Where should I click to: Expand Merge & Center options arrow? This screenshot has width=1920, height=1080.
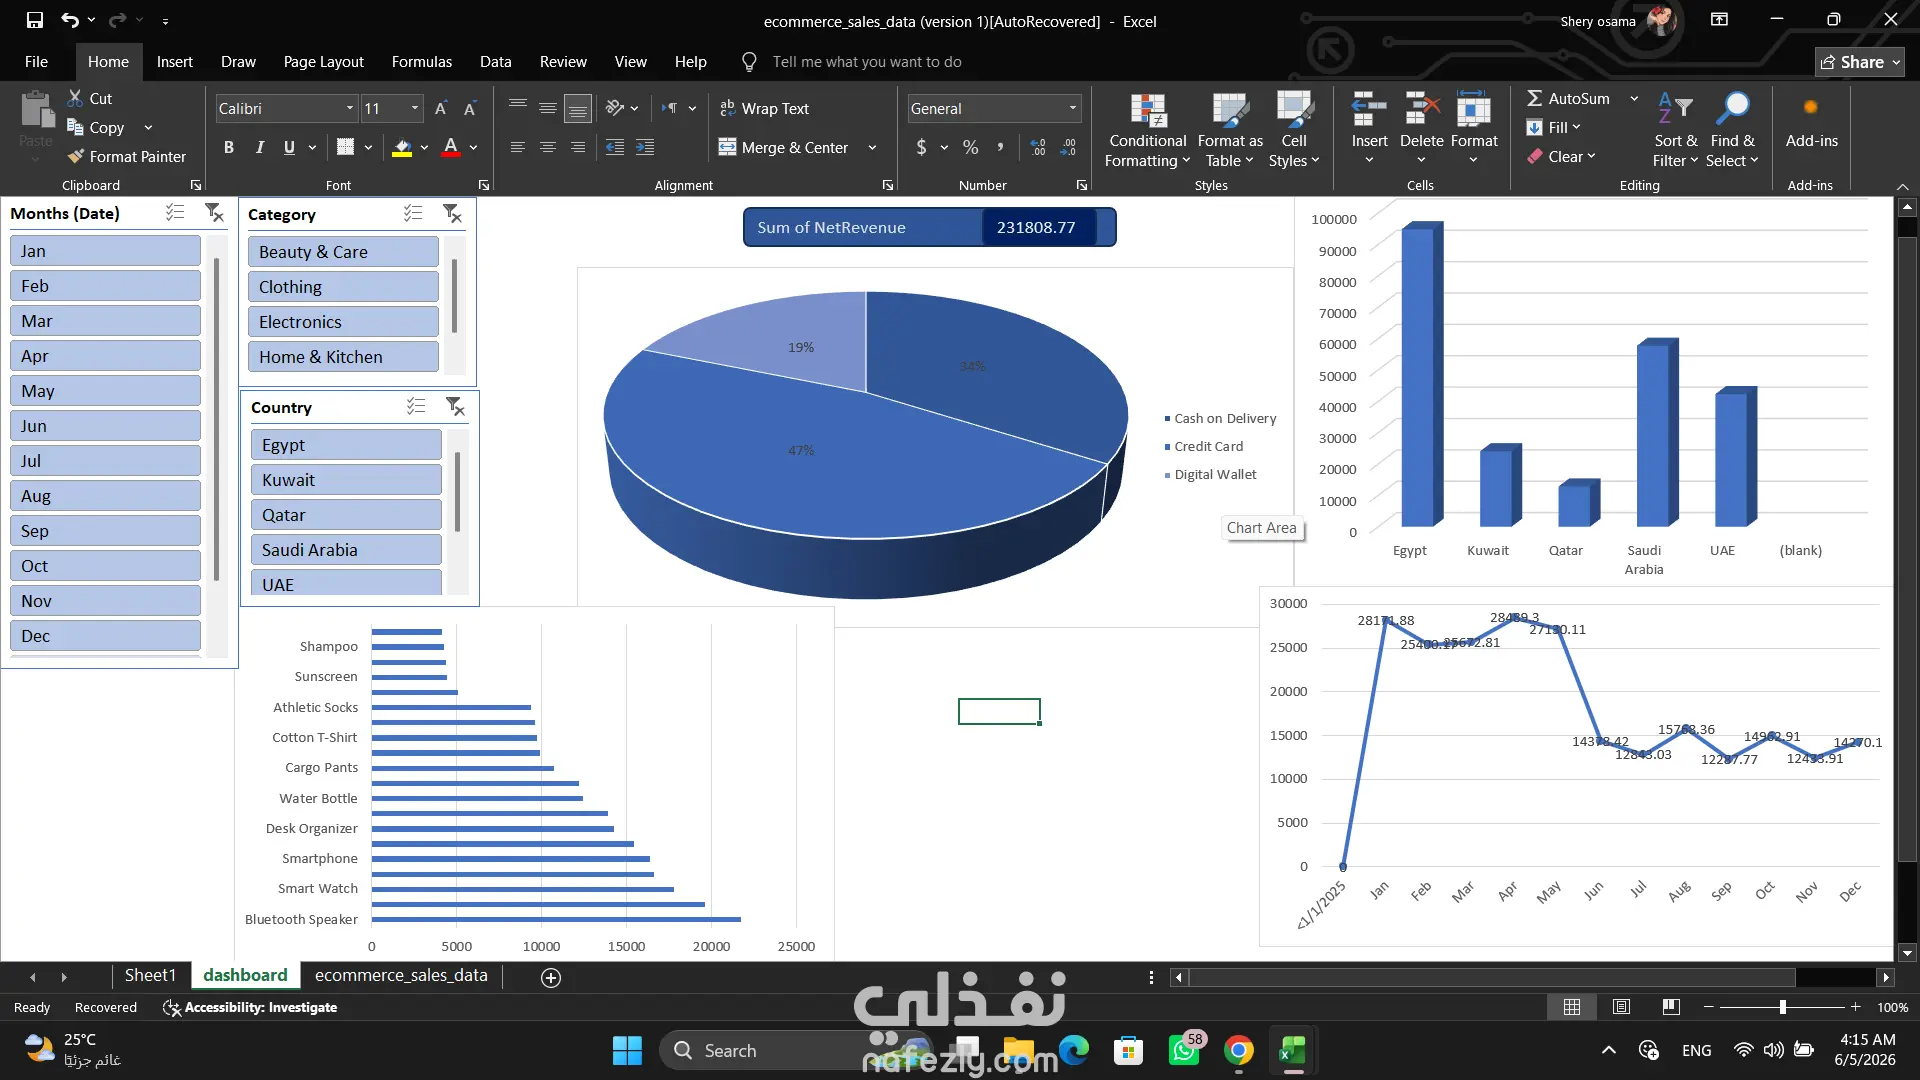(872, 147)
